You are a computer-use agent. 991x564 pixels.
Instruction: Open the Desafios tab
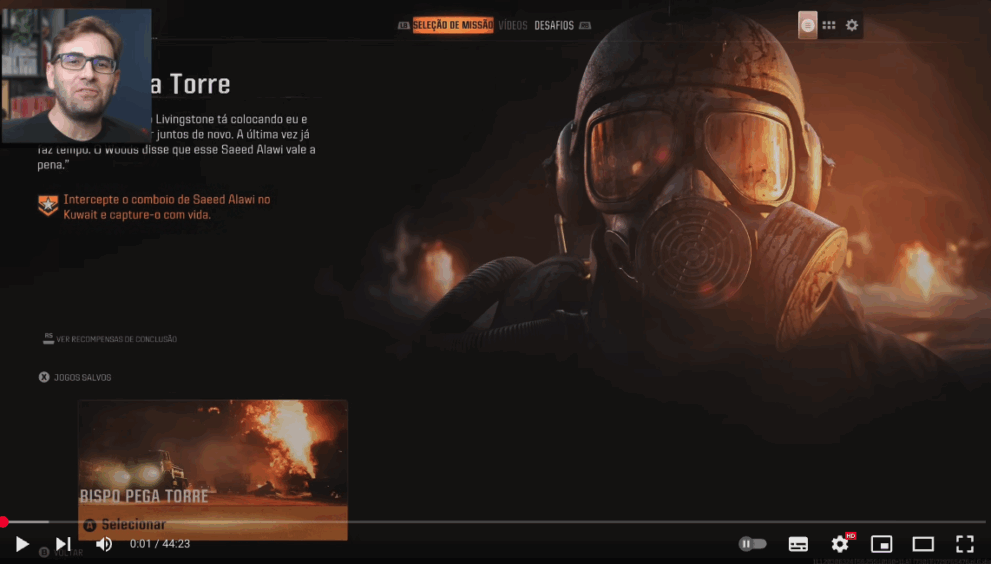click(554, 26)
